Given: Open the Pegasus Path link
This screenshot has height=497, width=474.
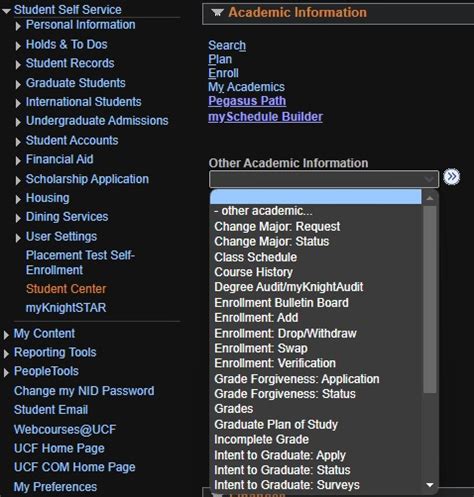Looking at the screenshot, I should (x=247, y=101).
